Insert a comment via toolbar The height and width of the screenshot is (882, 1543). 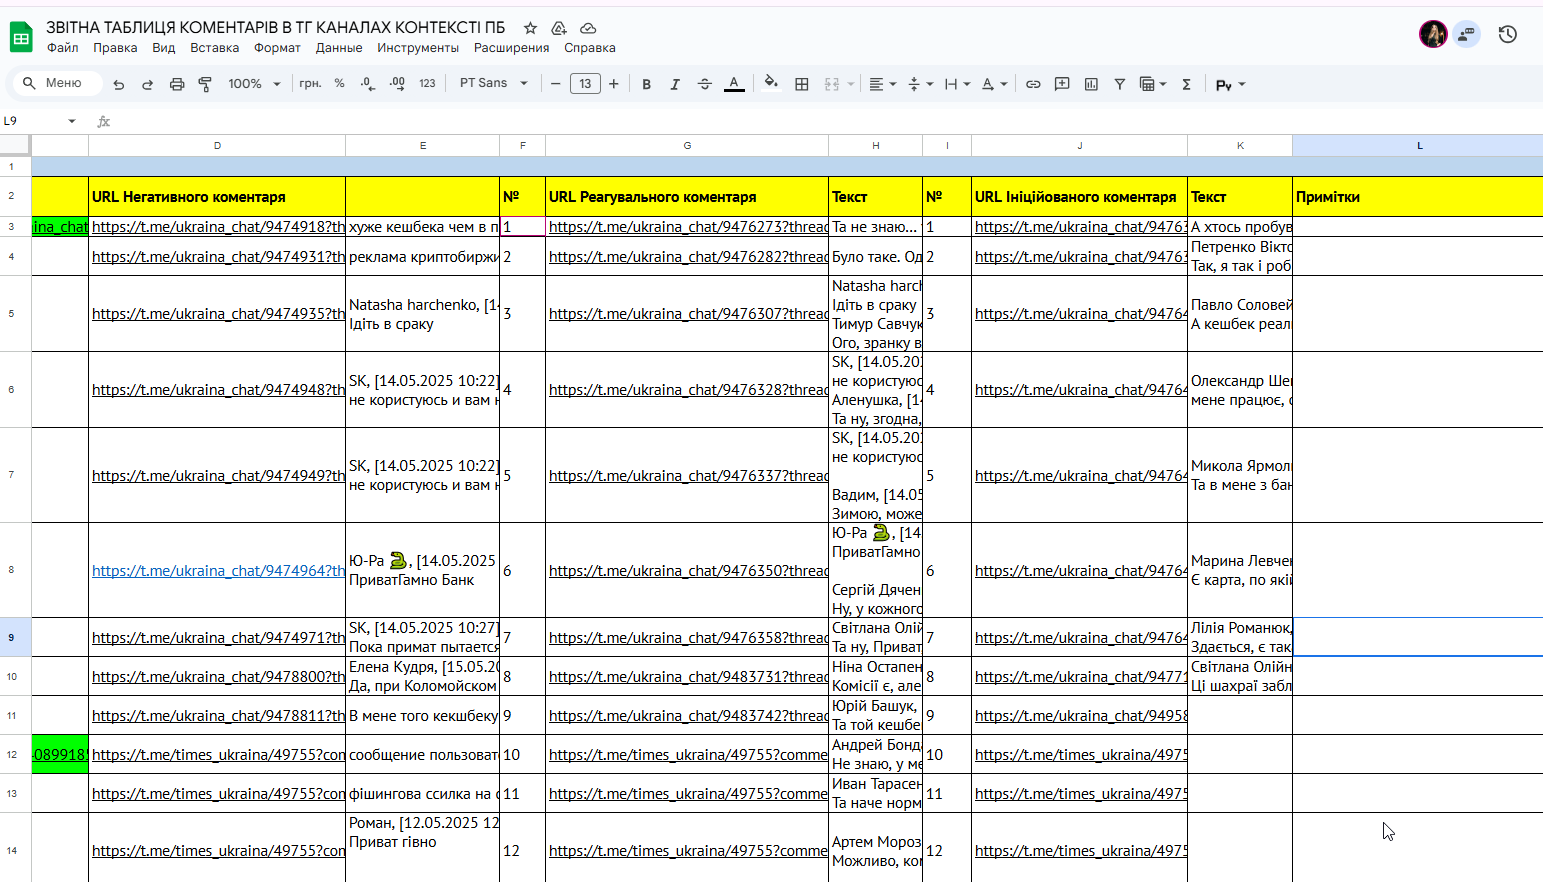[x=1062, y=84]
